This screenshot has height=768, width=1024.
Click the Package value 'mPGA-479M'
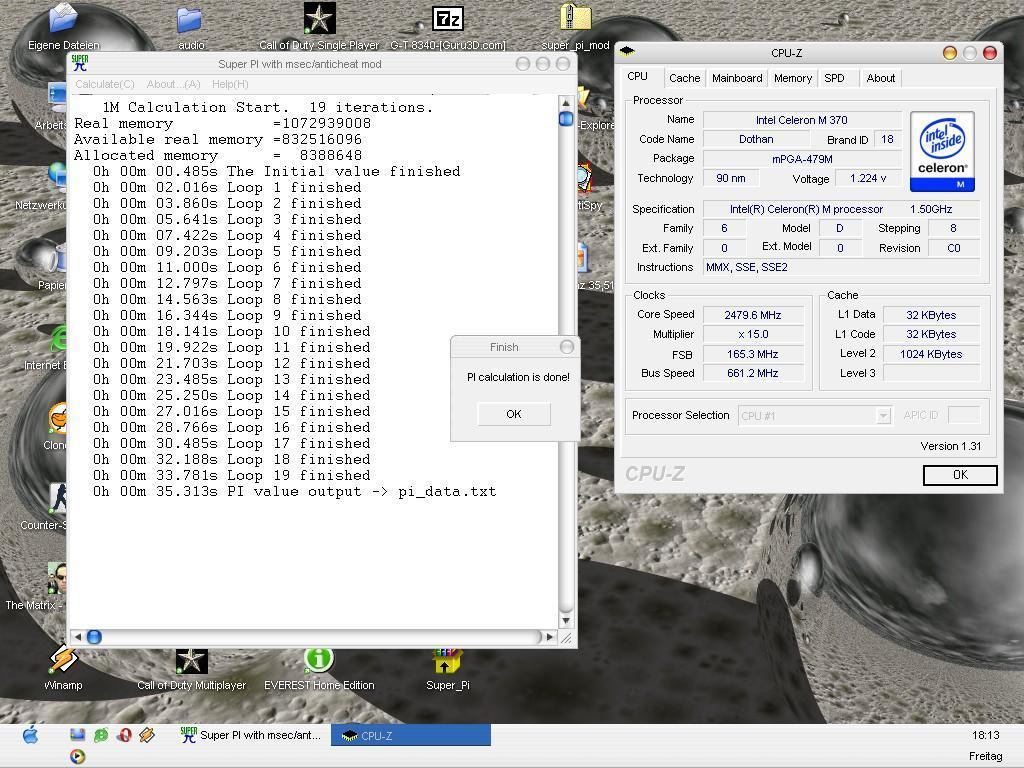801,159
